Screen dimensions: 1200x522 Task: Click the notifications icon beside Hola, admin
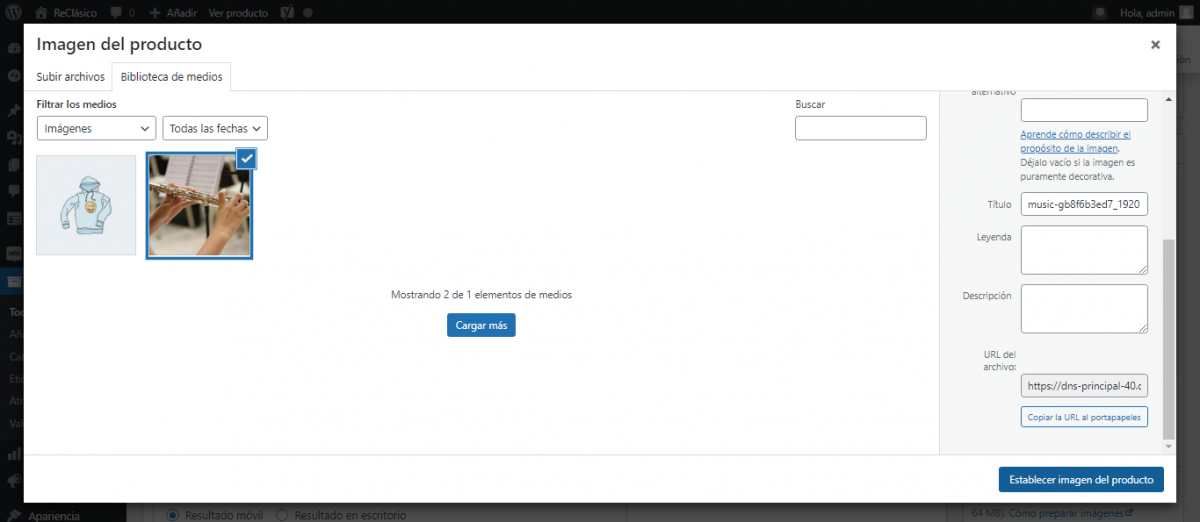[1100, 13]
